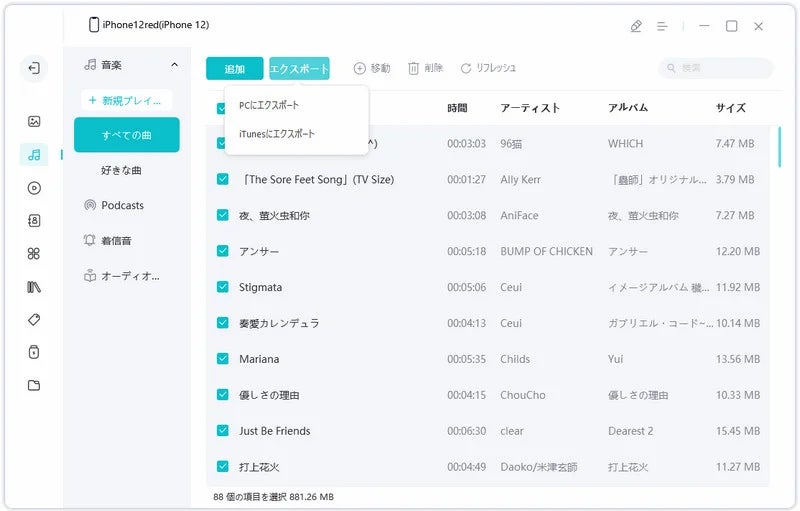This screenshot has height=511, width=800.
Task: Click the 削除 trash icon
Action: 413,68
